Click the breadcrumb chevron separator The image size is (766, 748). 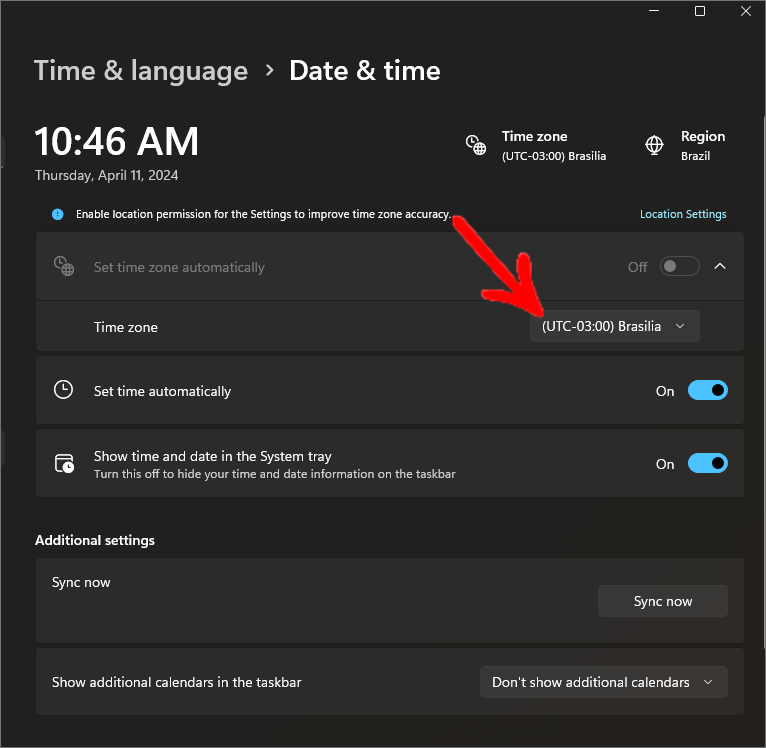point(269,71)
